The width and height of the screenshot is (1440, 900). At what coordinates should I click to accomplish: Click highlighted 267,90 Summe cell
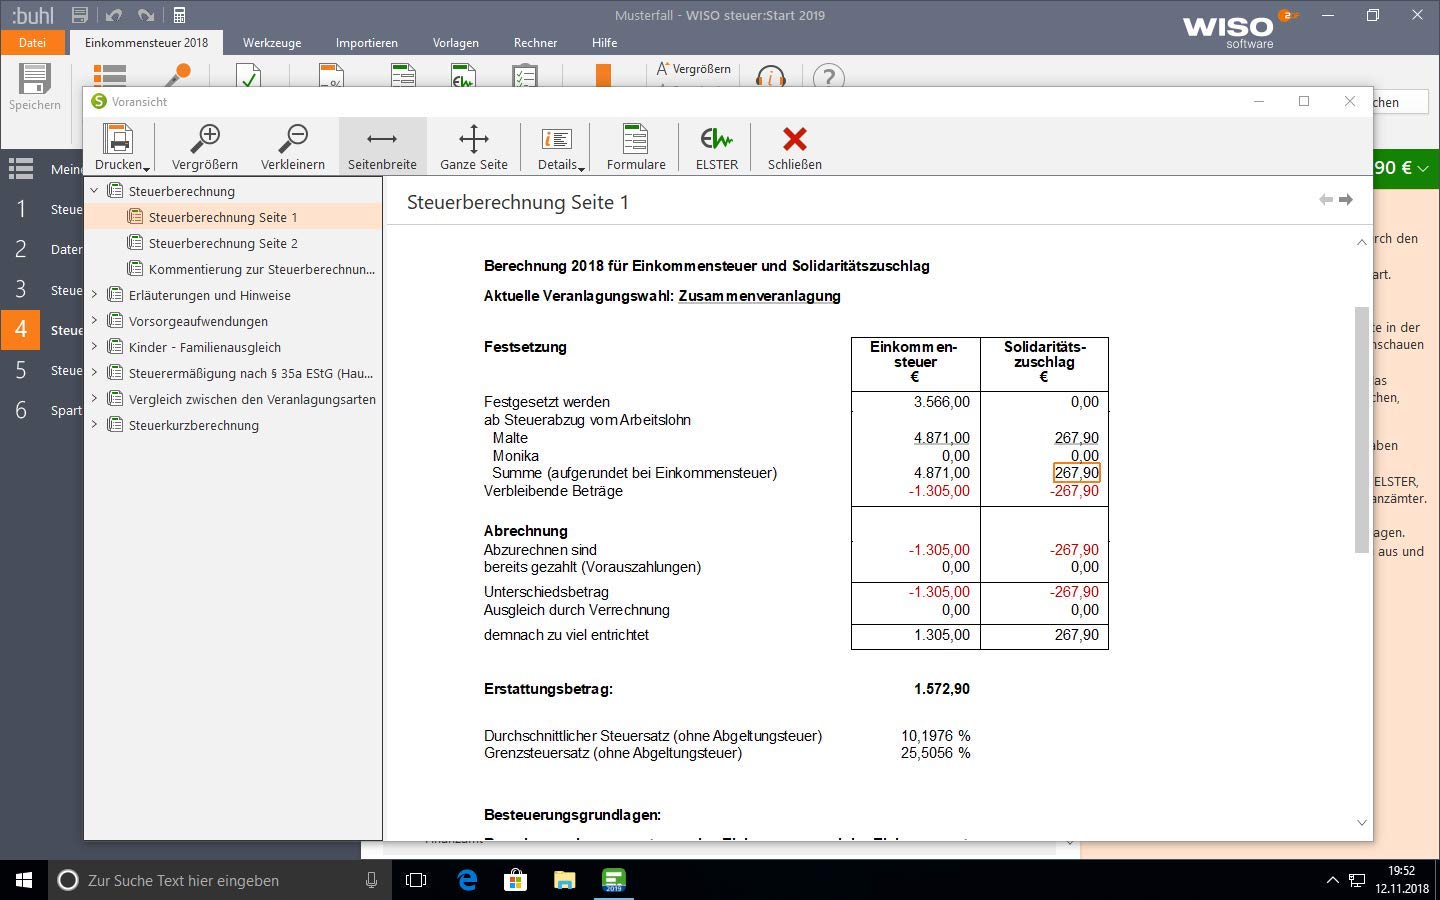pos(1076,473)
